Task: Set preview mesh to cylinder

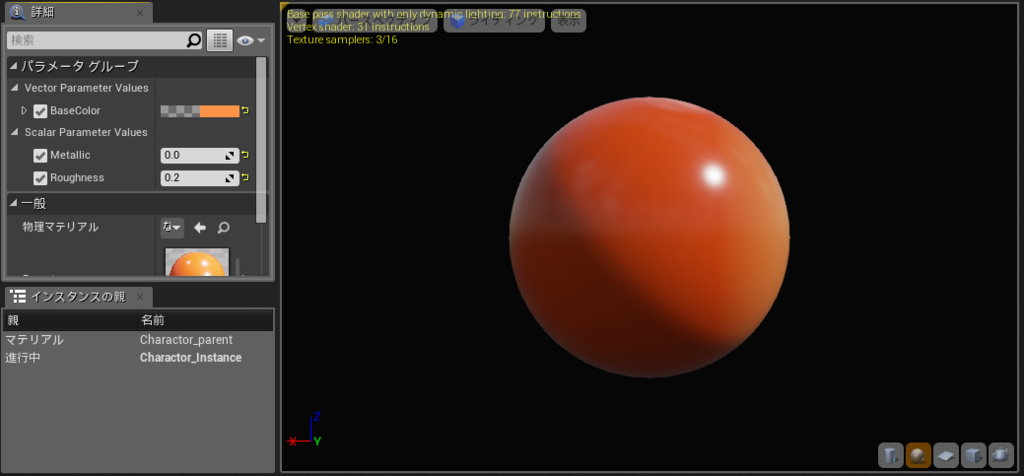Action: 890,456
